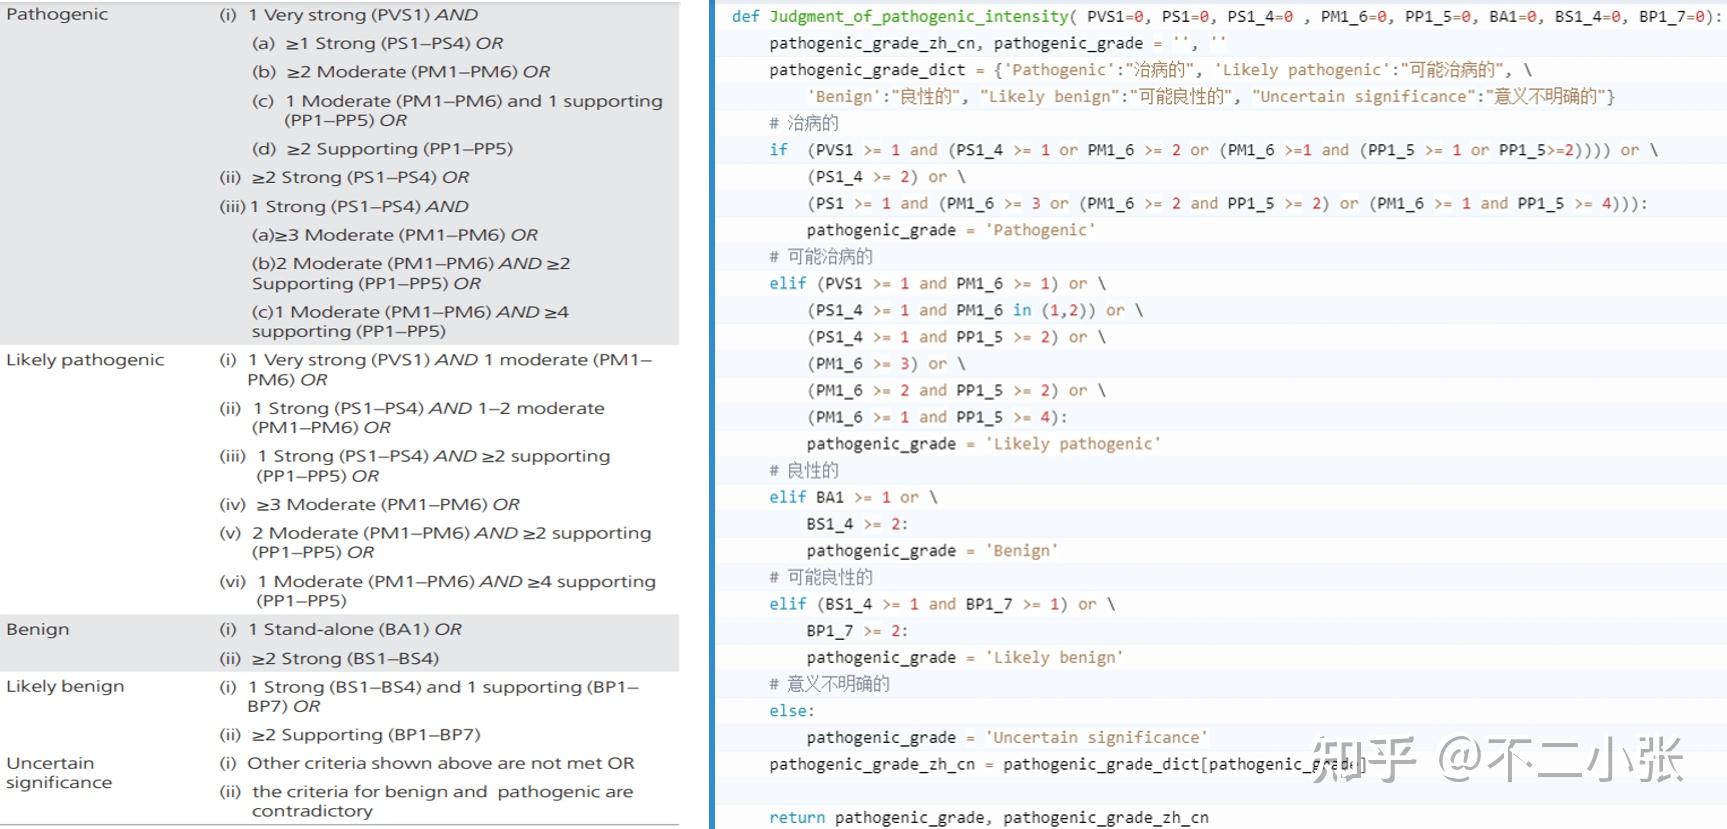The height and width of the screenshot is (829, 1727).
Task: Click the '(PM1_6 >= 3) or' code line
Action: (x=877, y=363)
